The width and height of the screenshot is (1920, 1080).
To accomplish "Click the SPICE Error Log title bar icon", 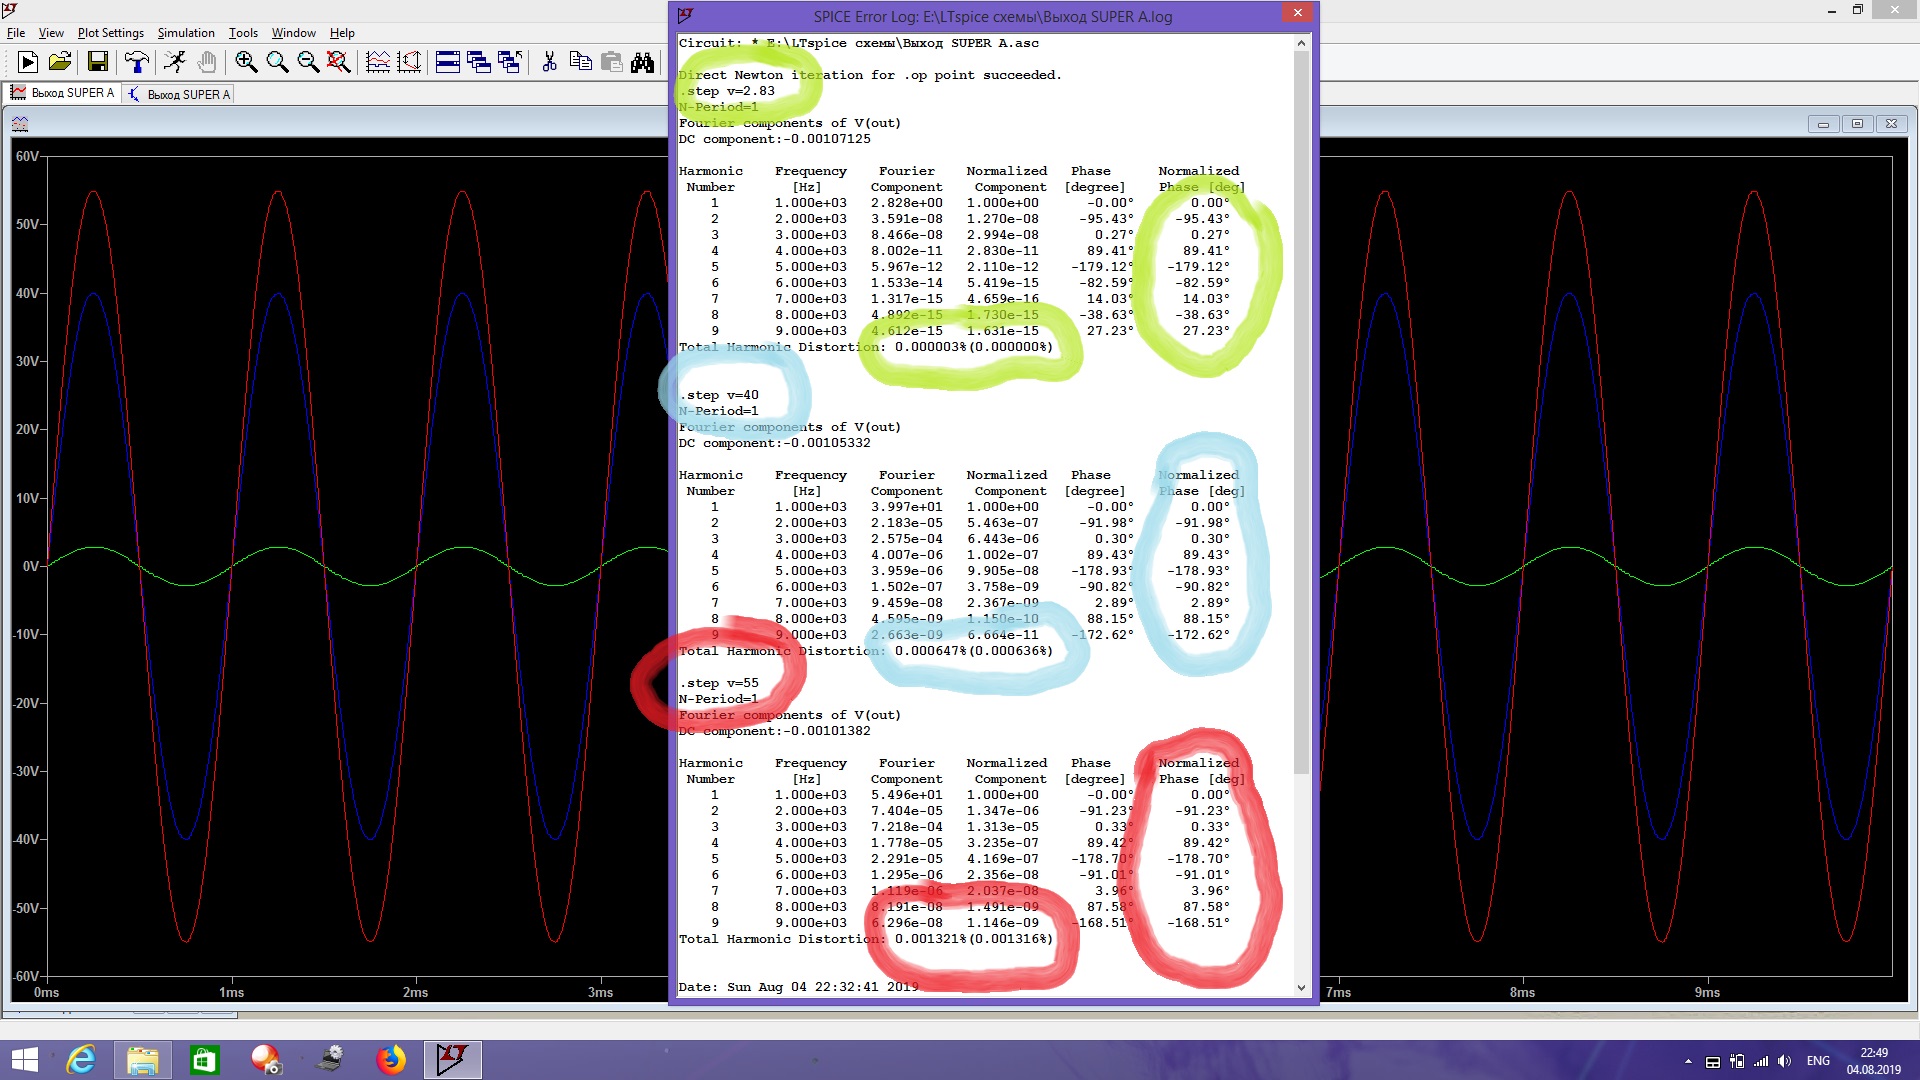I will 685,15.
